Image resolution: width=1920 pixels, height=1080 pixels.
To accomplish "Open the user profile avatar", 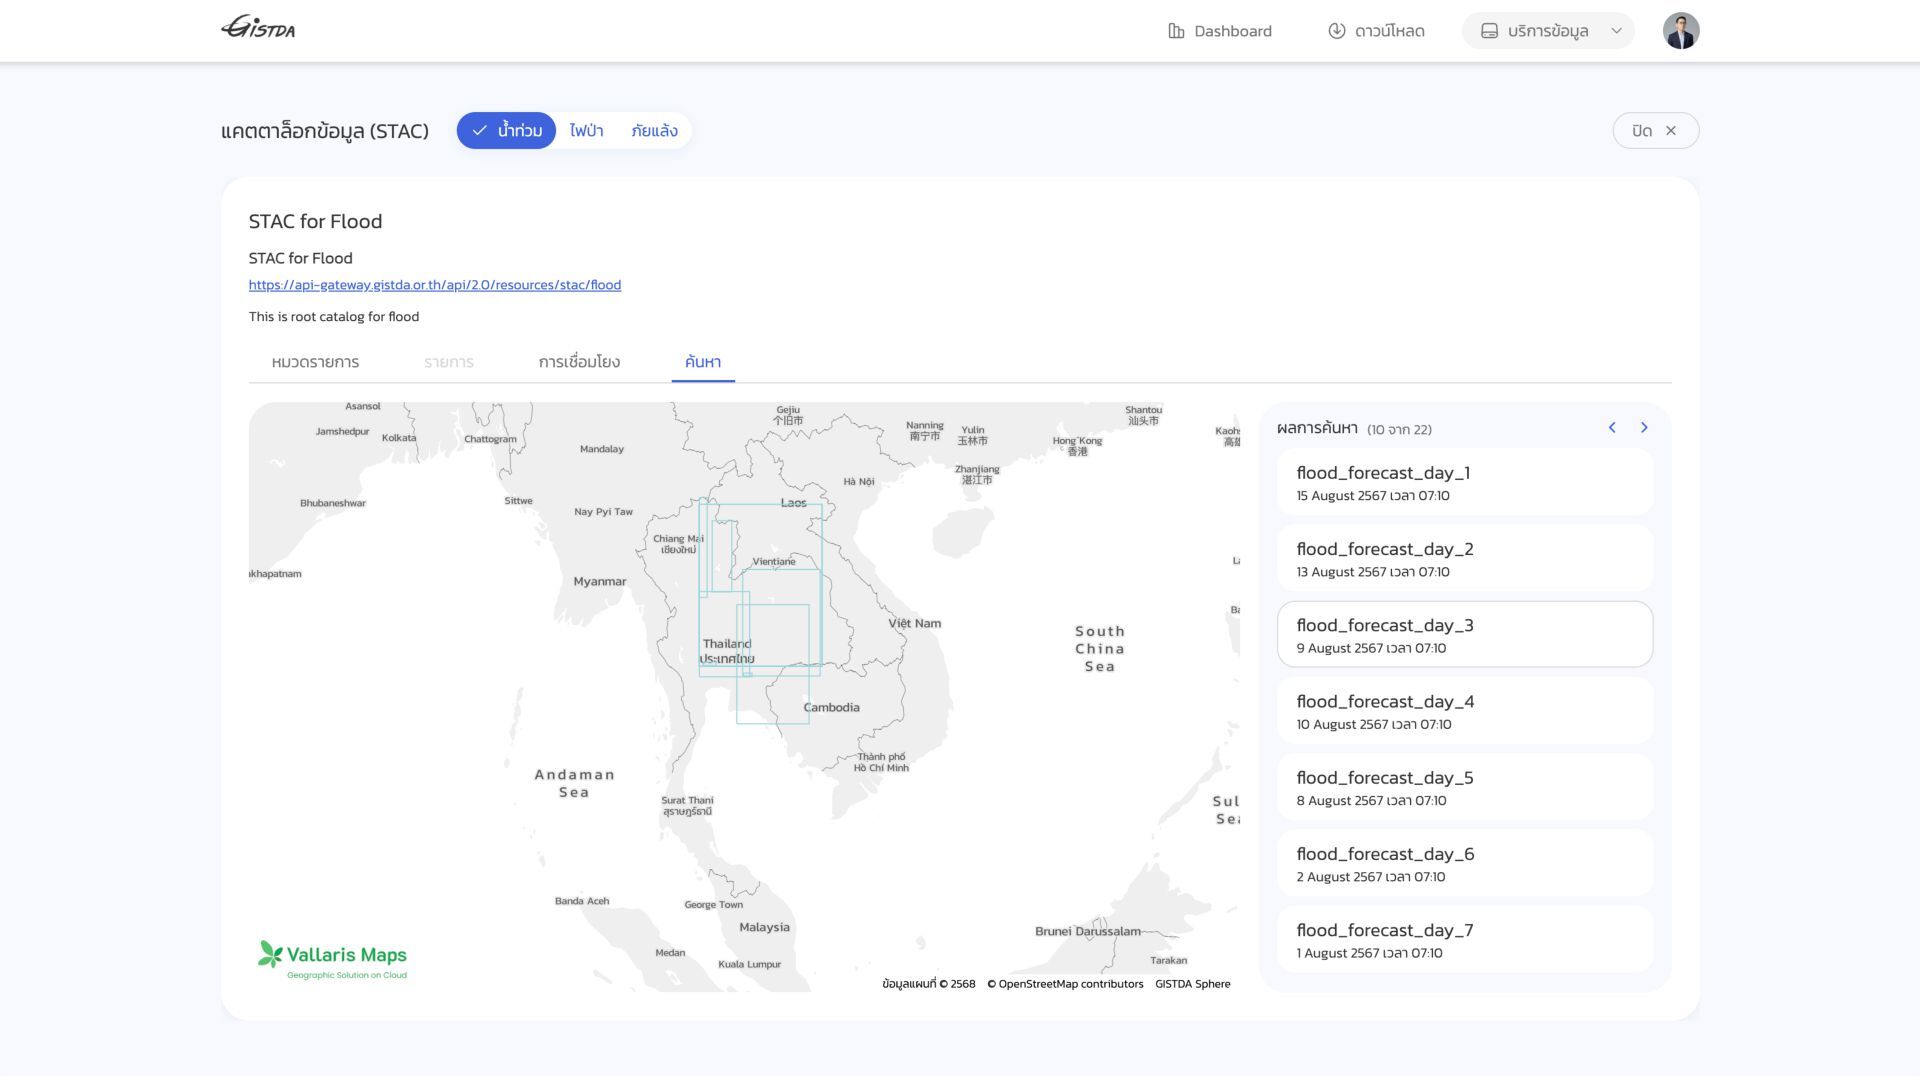I will (1680, 31).
